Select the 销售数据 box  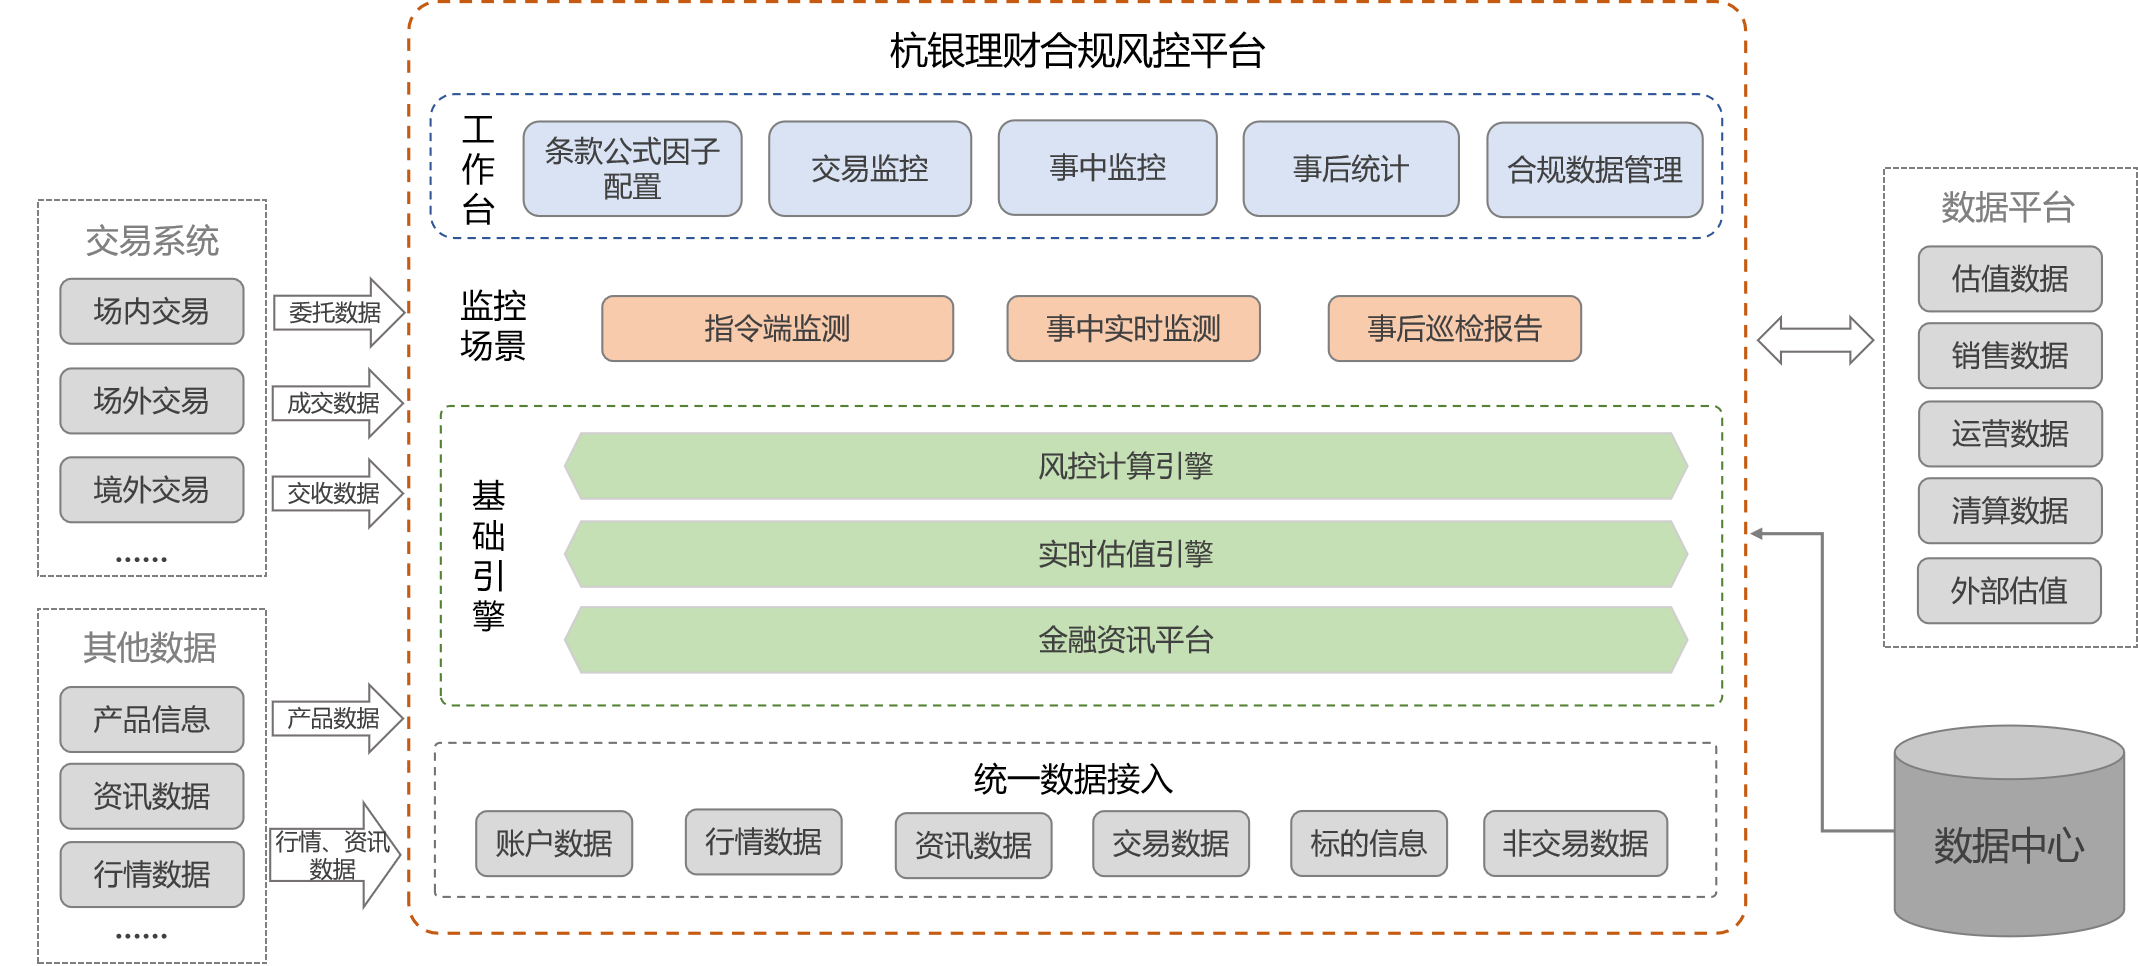[x=2010, y=356]
